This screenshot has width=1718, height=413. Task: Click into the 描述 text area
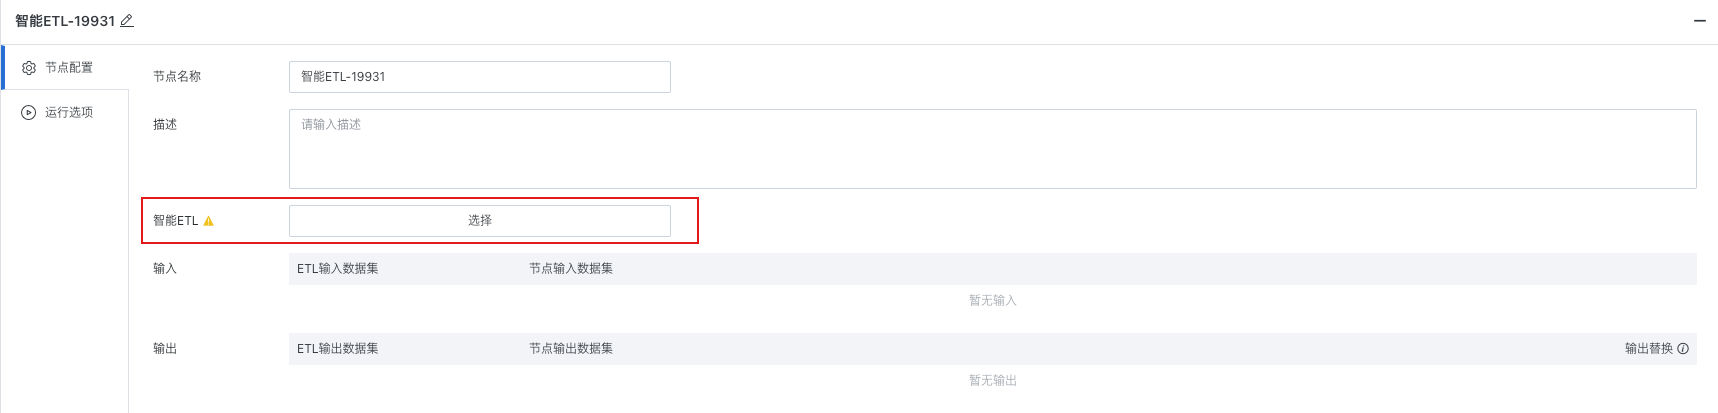coord(993,149)
